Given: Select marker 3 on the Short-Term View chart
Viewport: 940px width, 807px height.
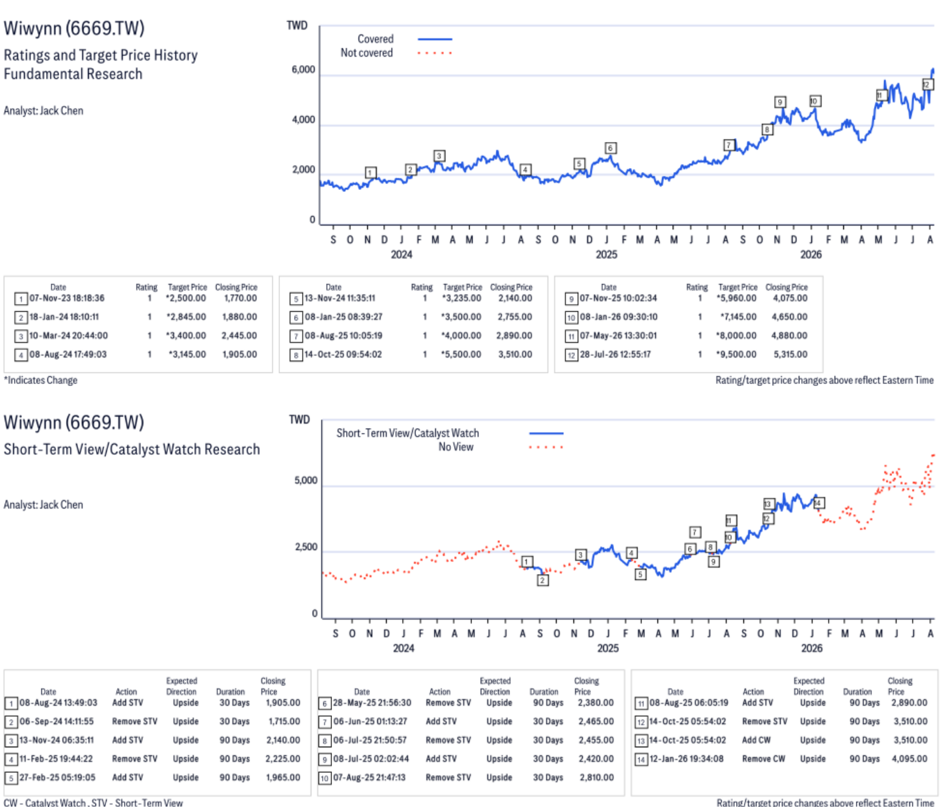Looking at the screenshot, I should 581,555.
